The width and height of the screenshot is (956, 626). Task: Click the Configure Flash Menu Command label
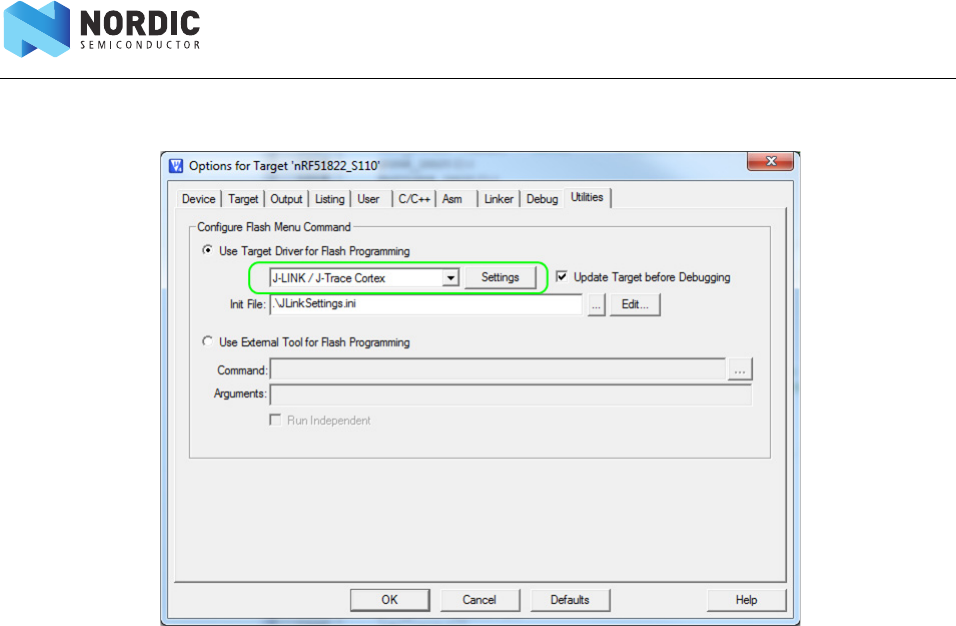274,227
